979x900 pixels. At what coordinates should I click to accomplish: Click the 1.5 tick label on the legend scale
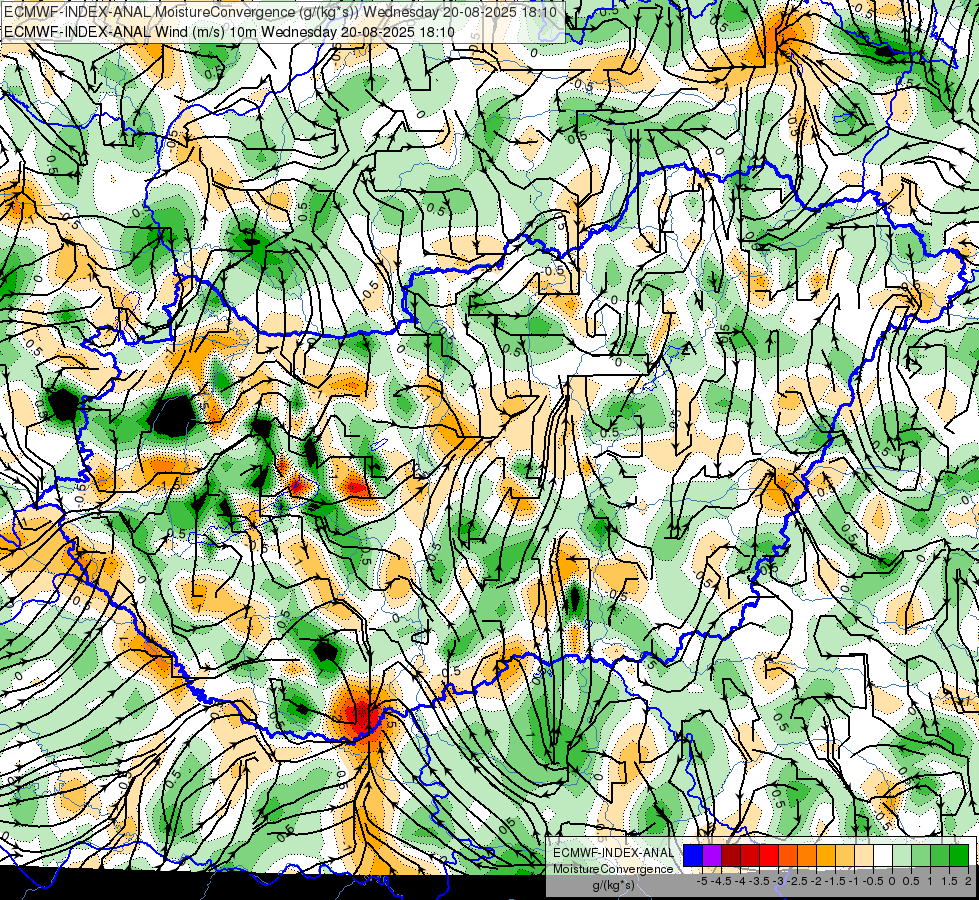click(948, 881)
